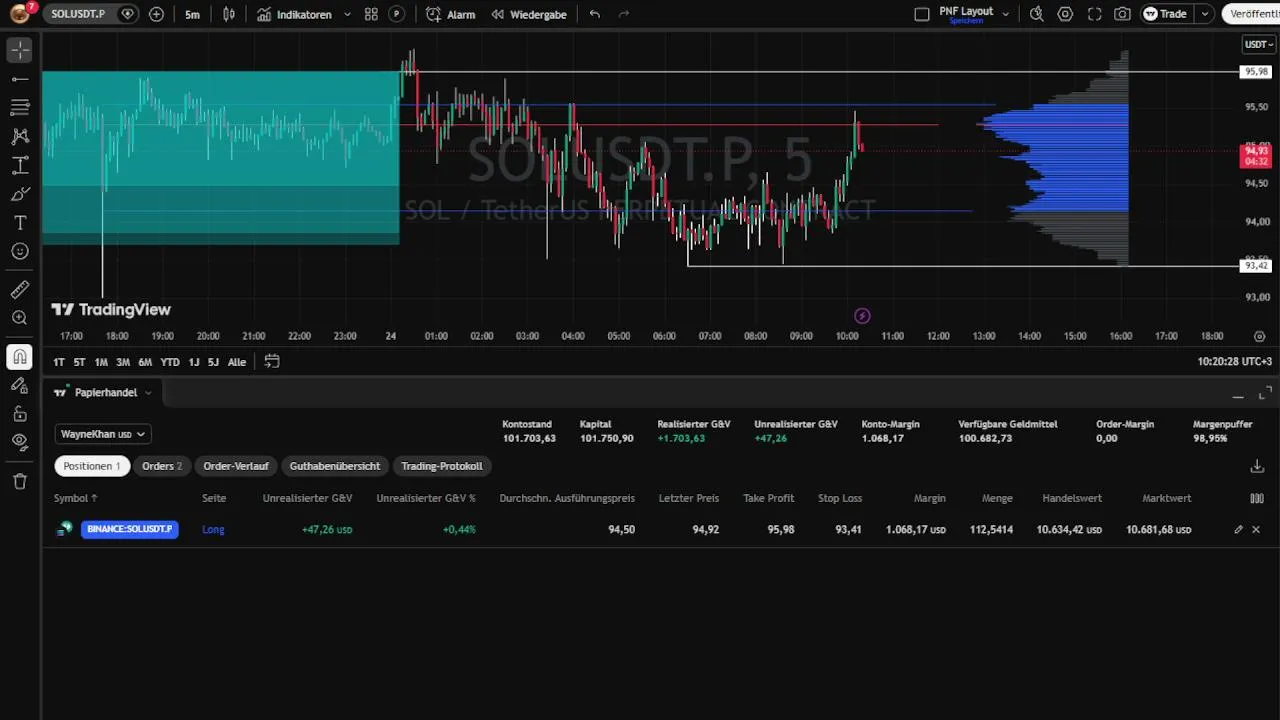Open the chart patterns tool group
This screenshot has height=720, width=1280.
click(x=20, y=136)
